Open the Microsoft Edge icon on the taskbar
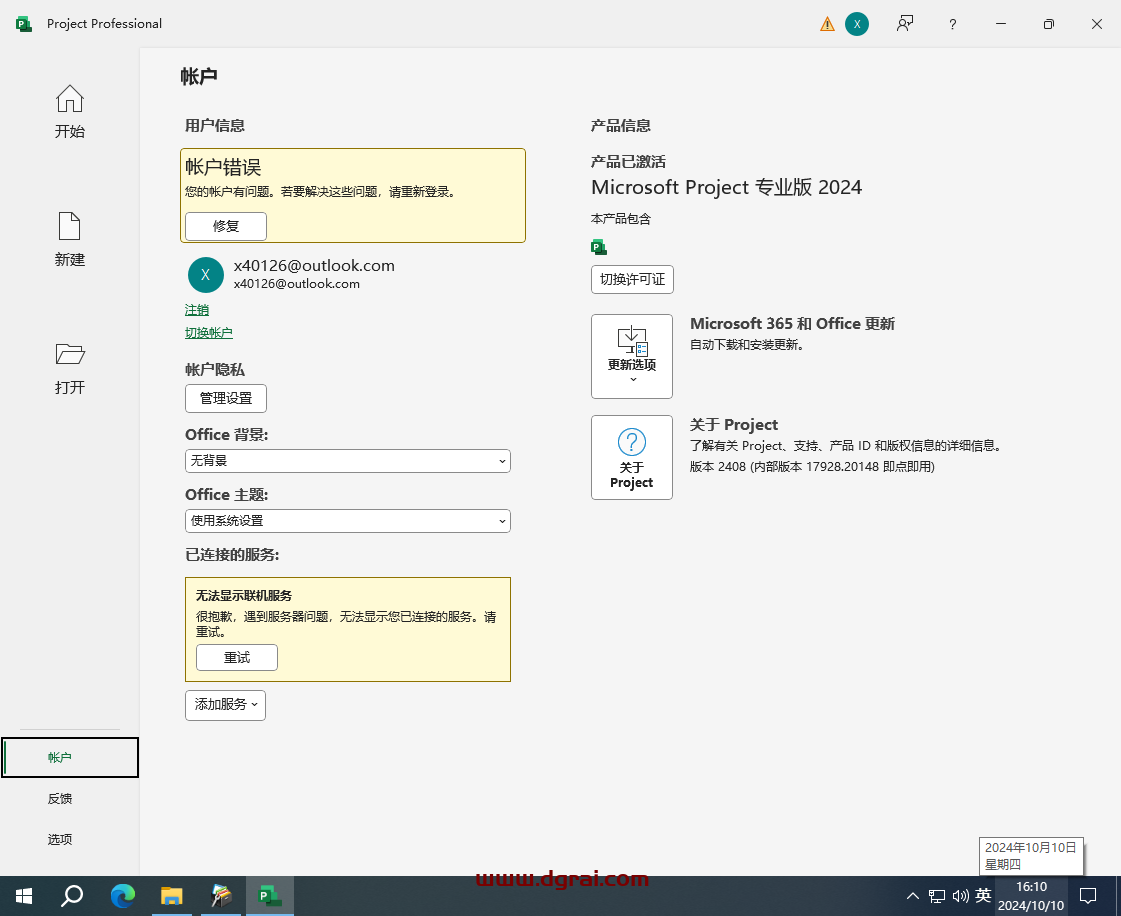Image resolution: width=1121 pixels, height=916 pixels. [x=122, y=895]
